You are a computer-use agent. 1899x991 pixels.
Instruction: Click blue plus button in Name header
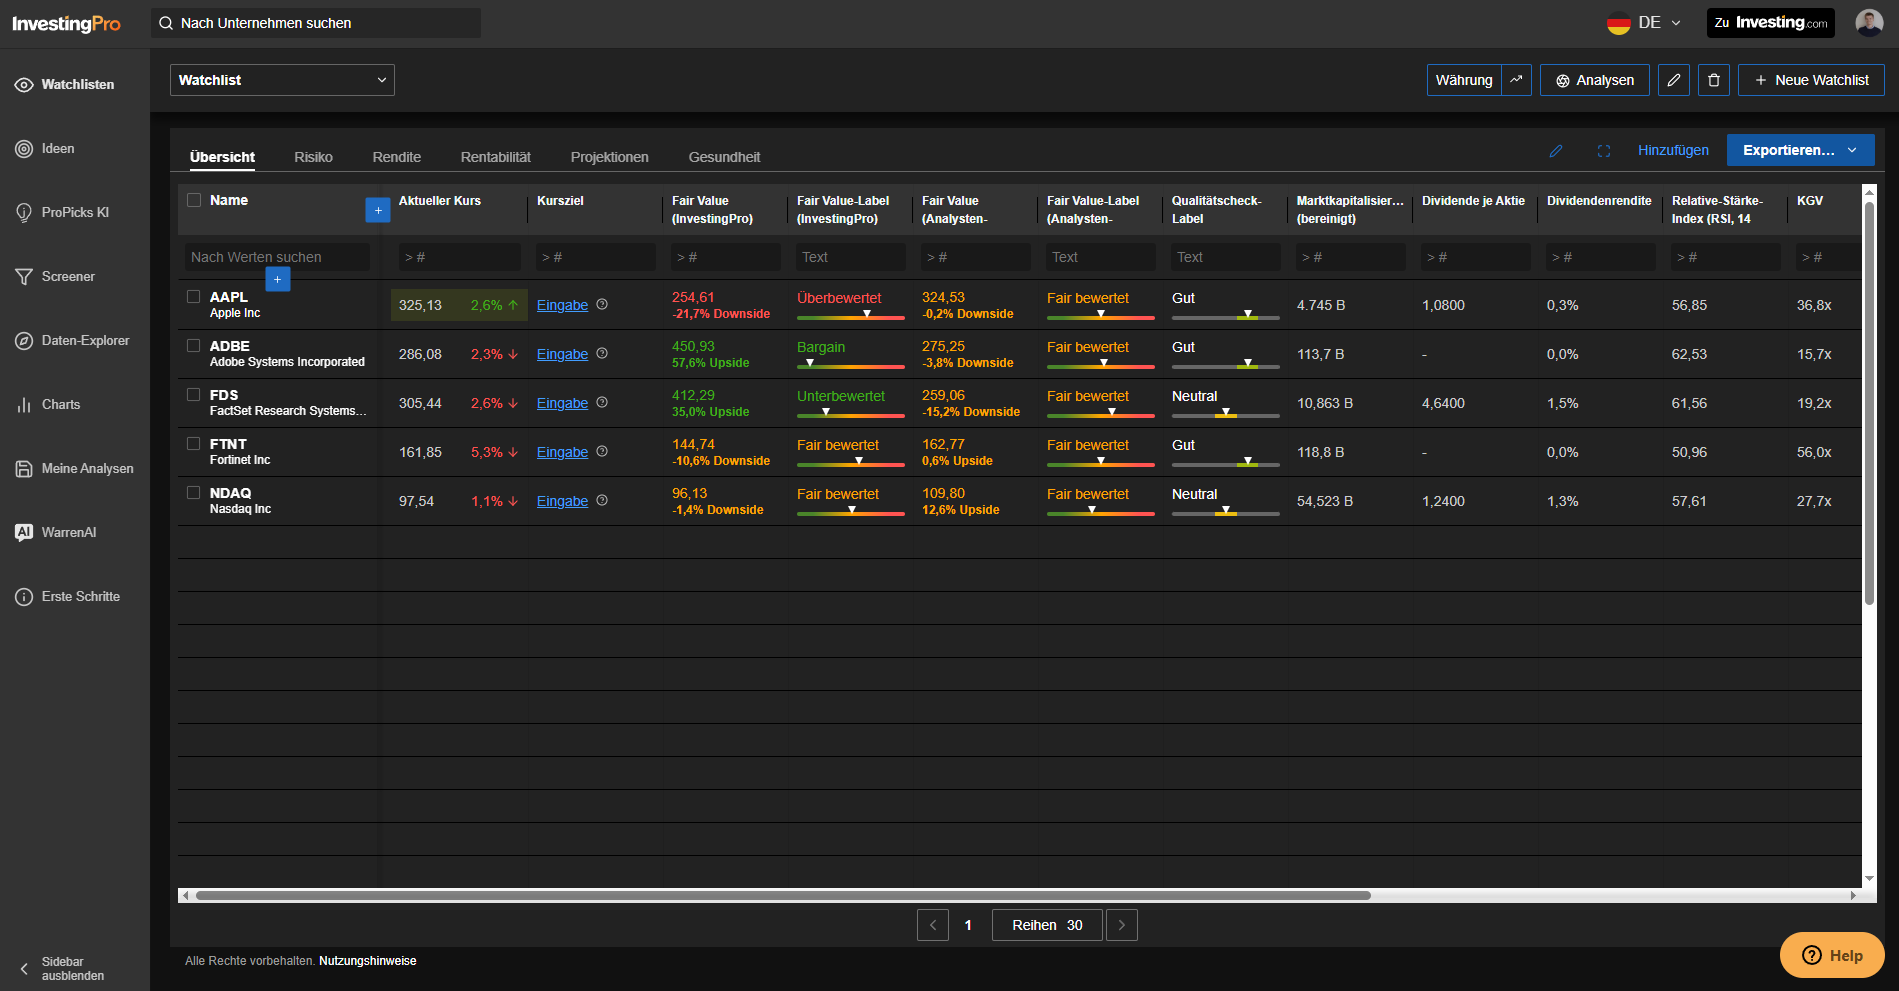[x=378, y=210]
